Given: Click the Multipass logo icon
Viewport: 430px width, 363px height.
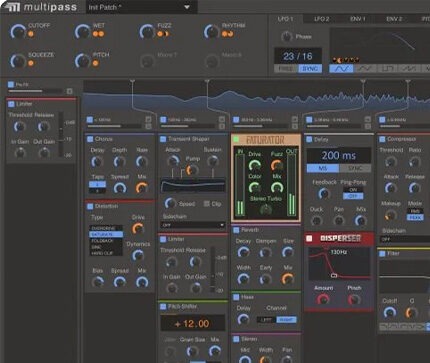Looking at the screenshot, I should pos(12,7).
